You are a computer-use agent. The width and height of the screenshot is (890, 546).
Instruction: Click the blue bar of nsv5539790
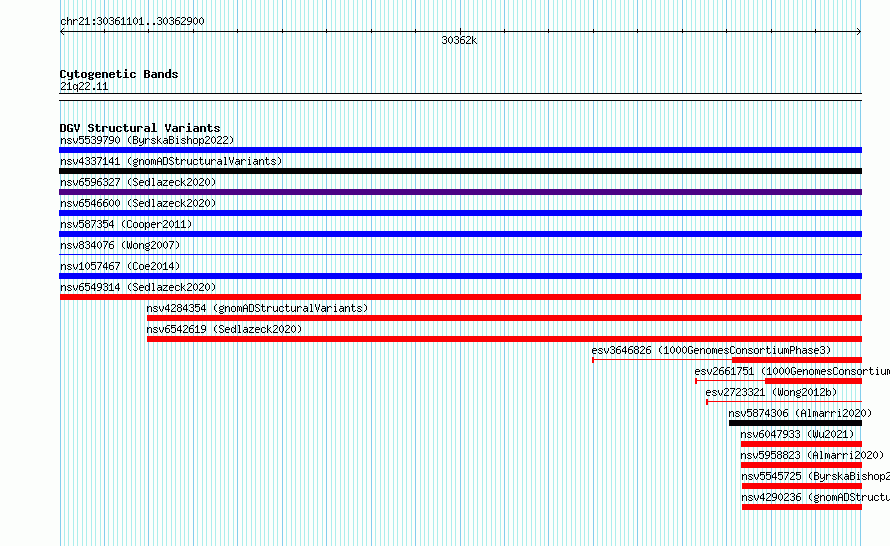point(460,150)
